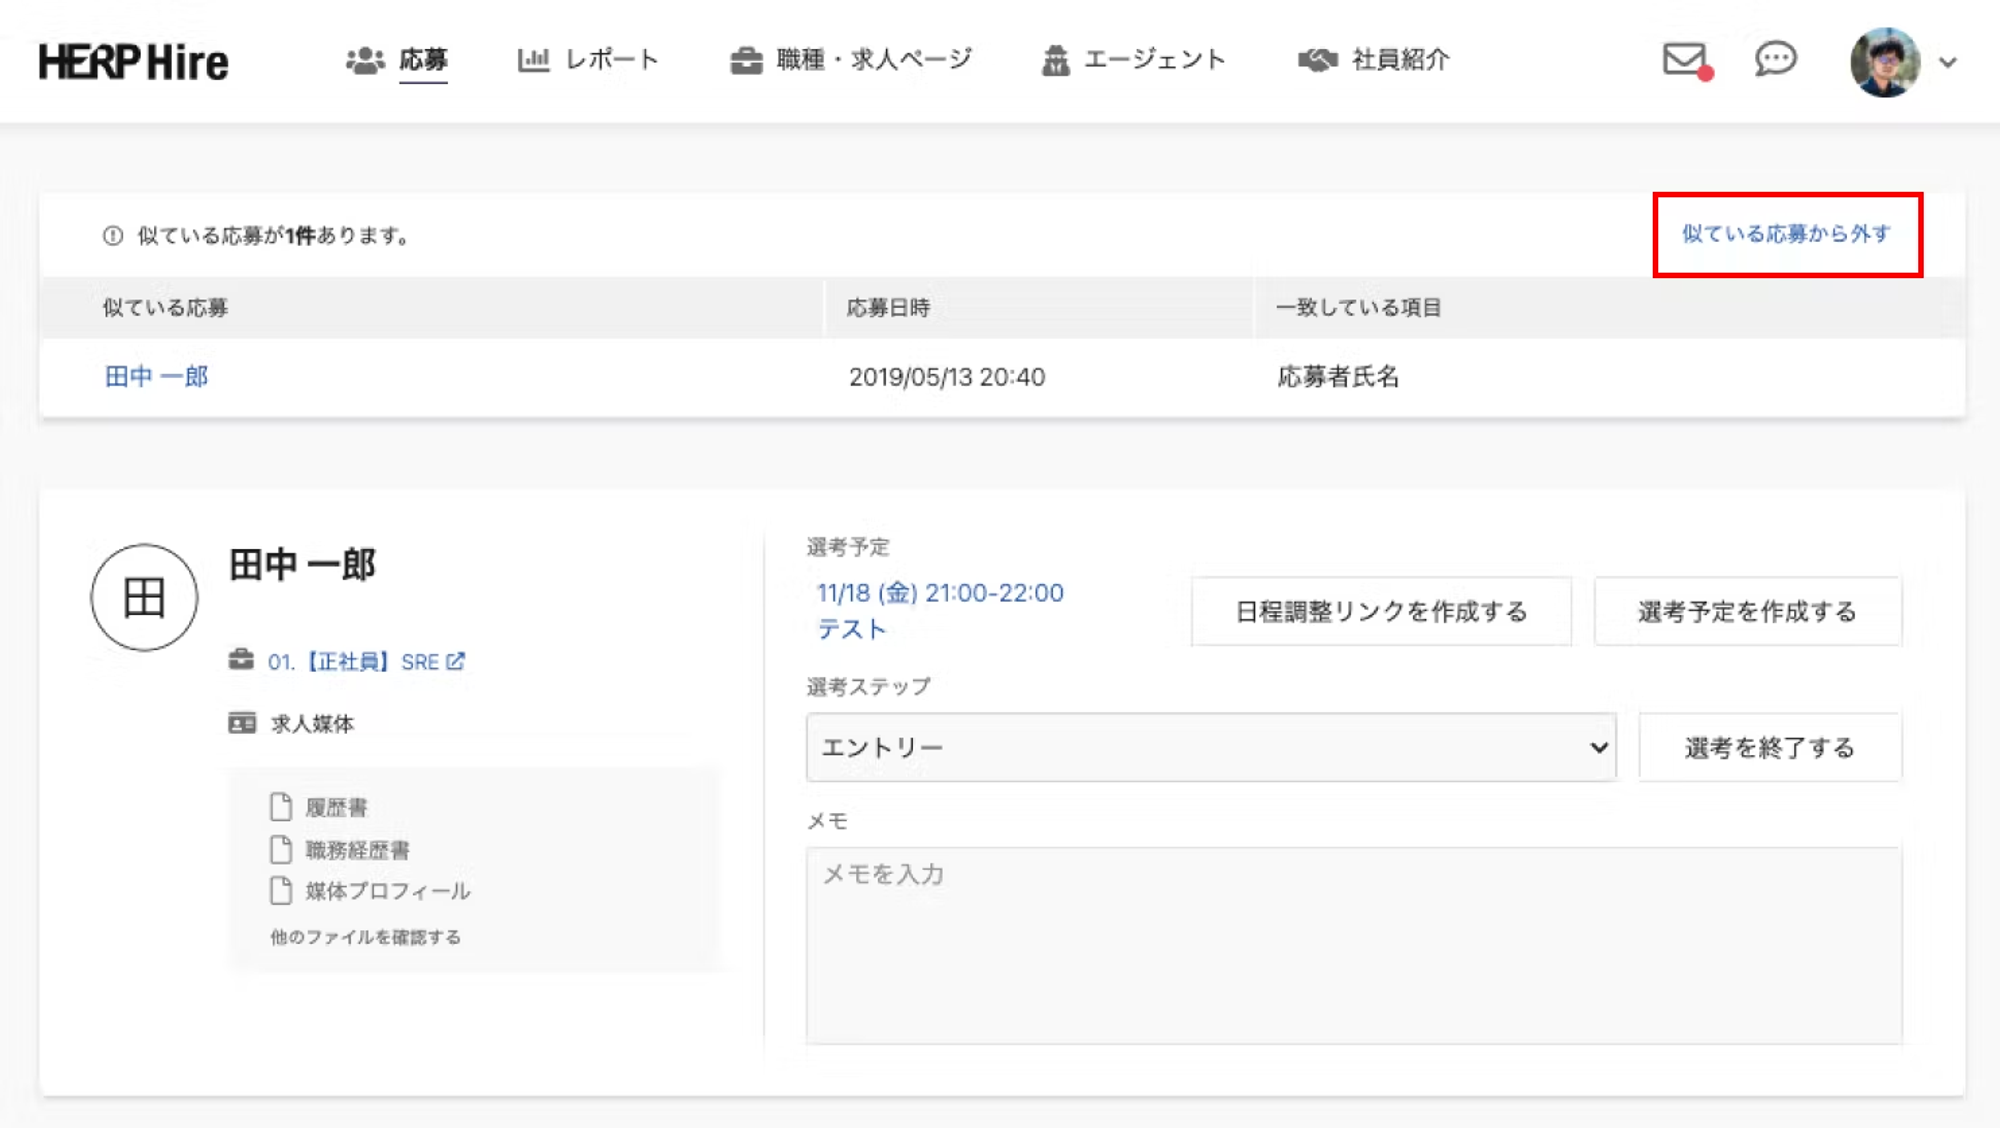Viewport: 2000px width, 1128px height.
Task: Click the HERP Hire logo
Action: 133,62
